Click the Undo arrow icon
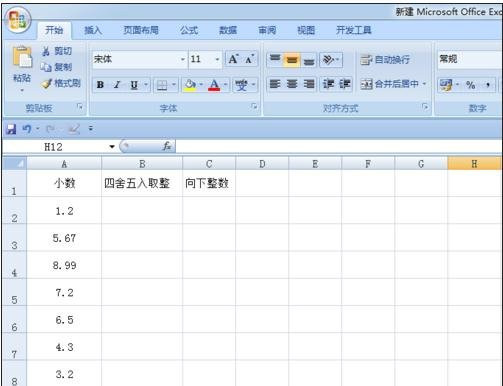This screenshot has width=503, height=386. [27, 129]
